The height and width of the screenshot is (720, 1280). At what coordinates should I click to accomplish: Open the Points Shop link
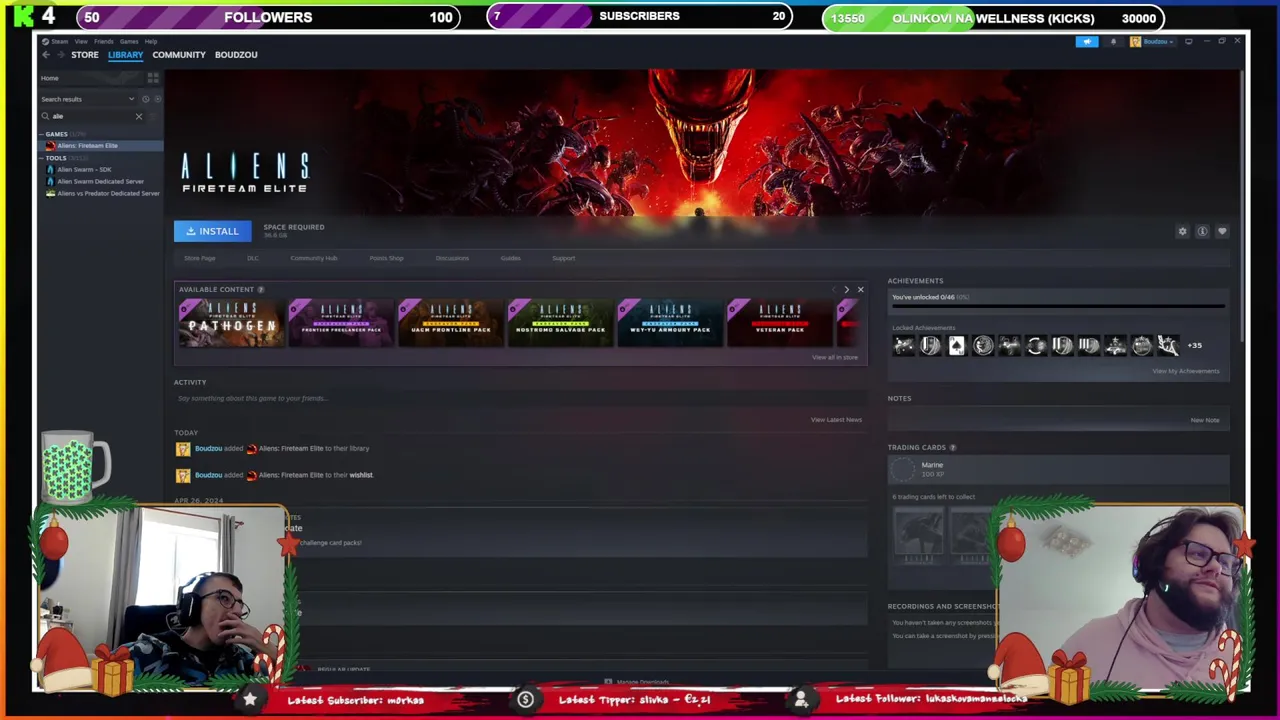click(386, 258)
